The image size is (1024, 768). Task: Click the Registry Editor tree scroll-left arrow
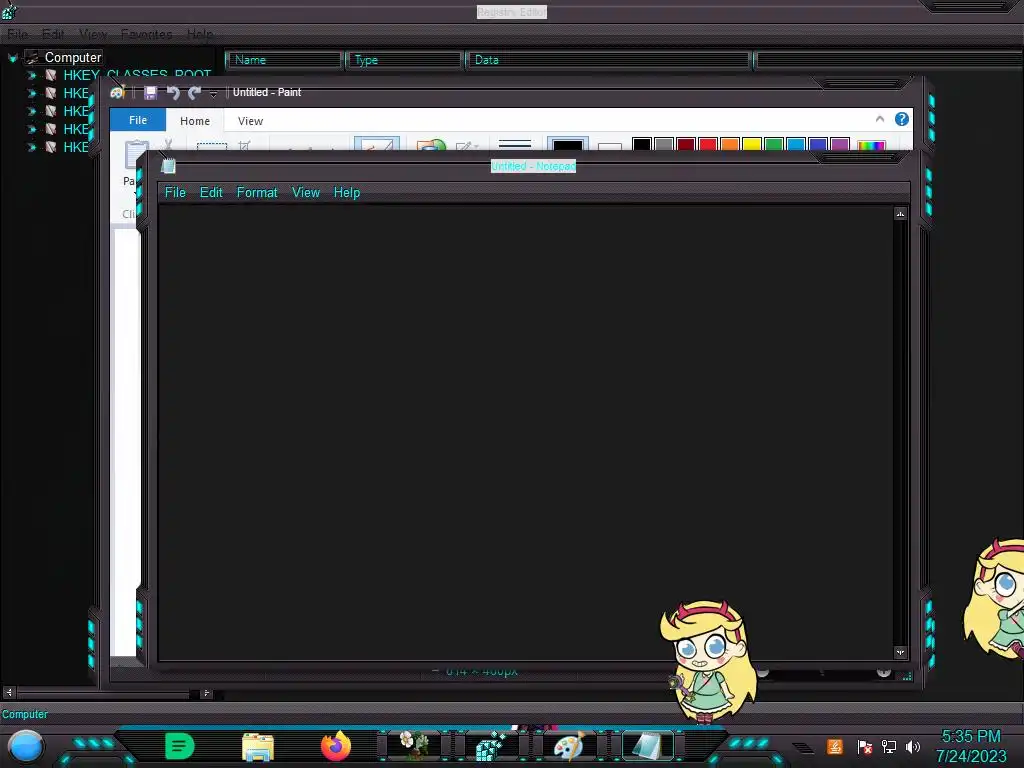coord(9,693)
